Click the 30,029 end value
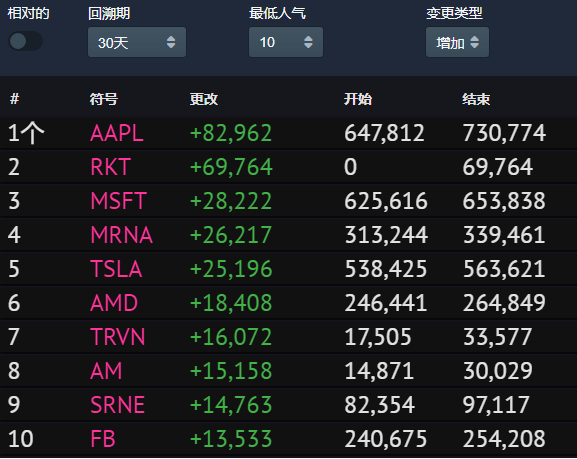 [x=498, y=371]
